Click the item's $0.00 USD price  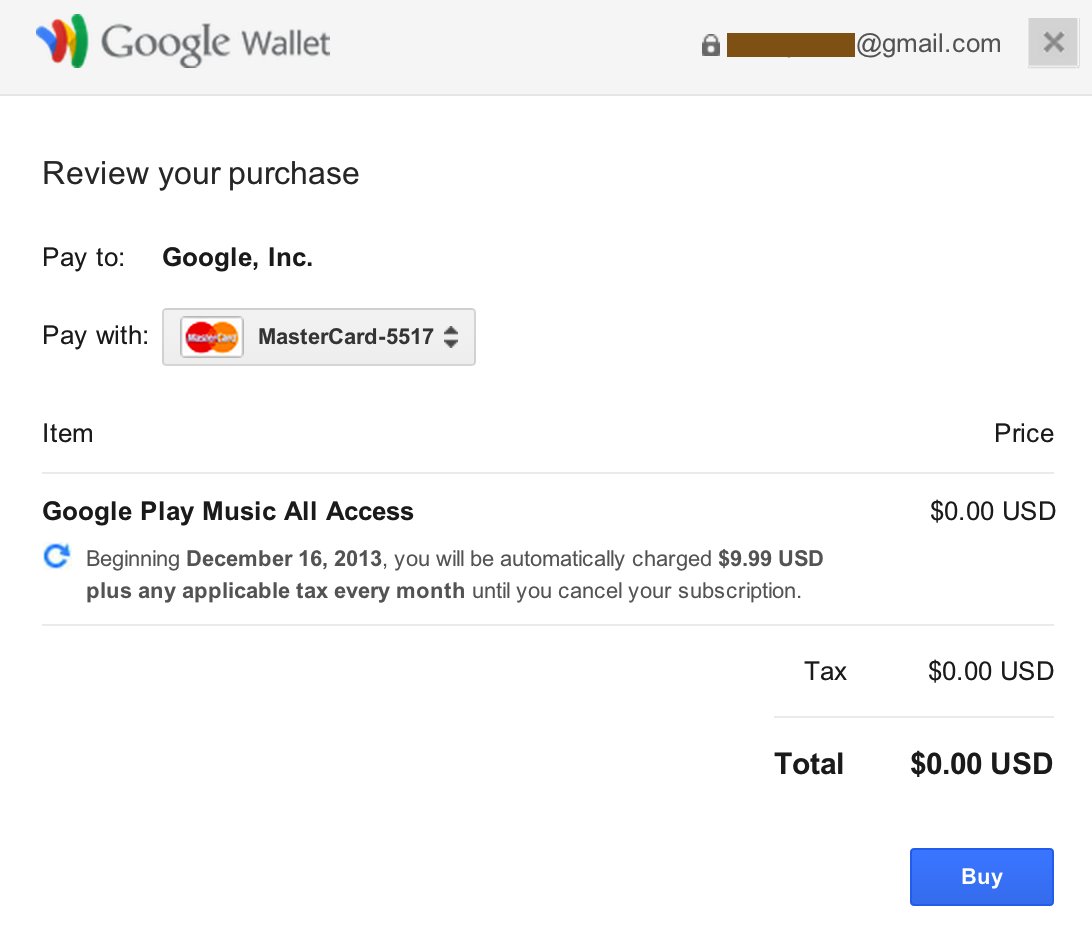[992, 512]
